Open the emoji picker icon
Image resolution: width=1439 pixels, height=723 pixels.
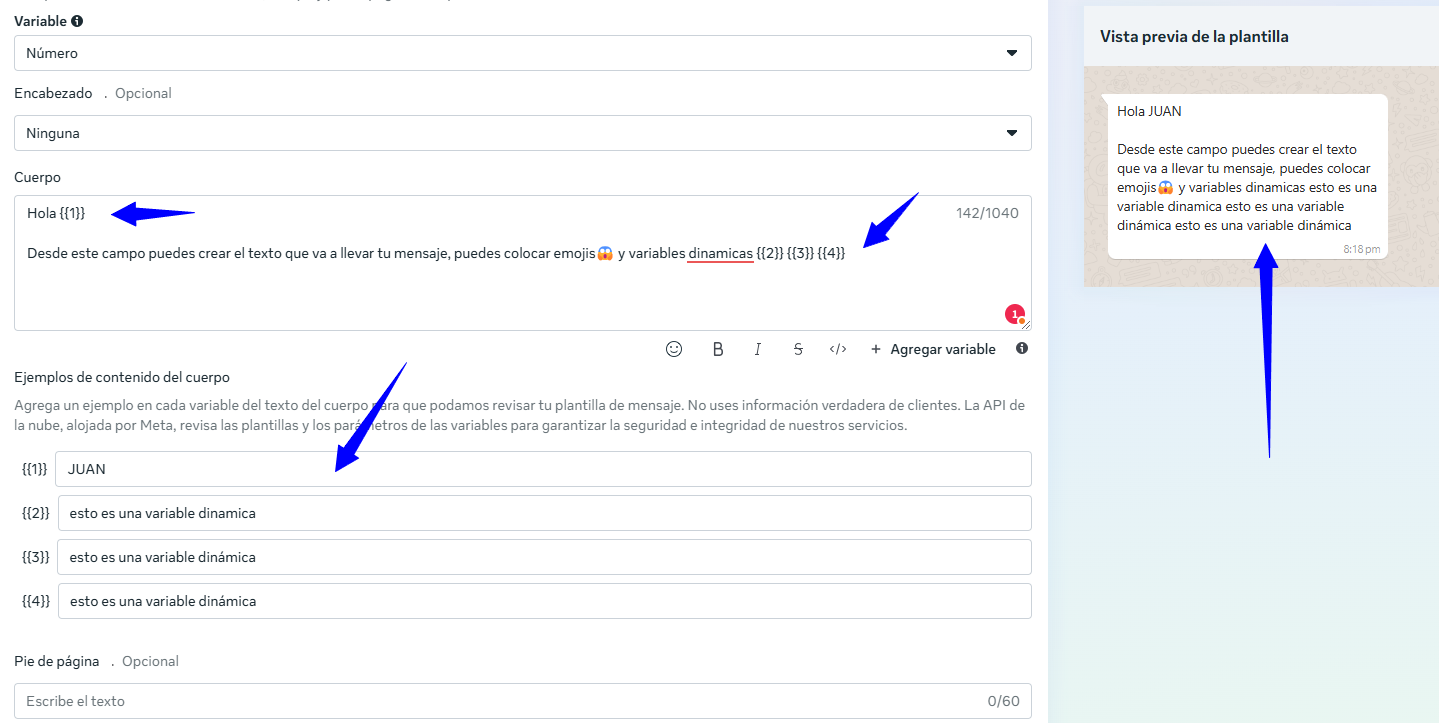pyautogui.click(x=674, y=349)
